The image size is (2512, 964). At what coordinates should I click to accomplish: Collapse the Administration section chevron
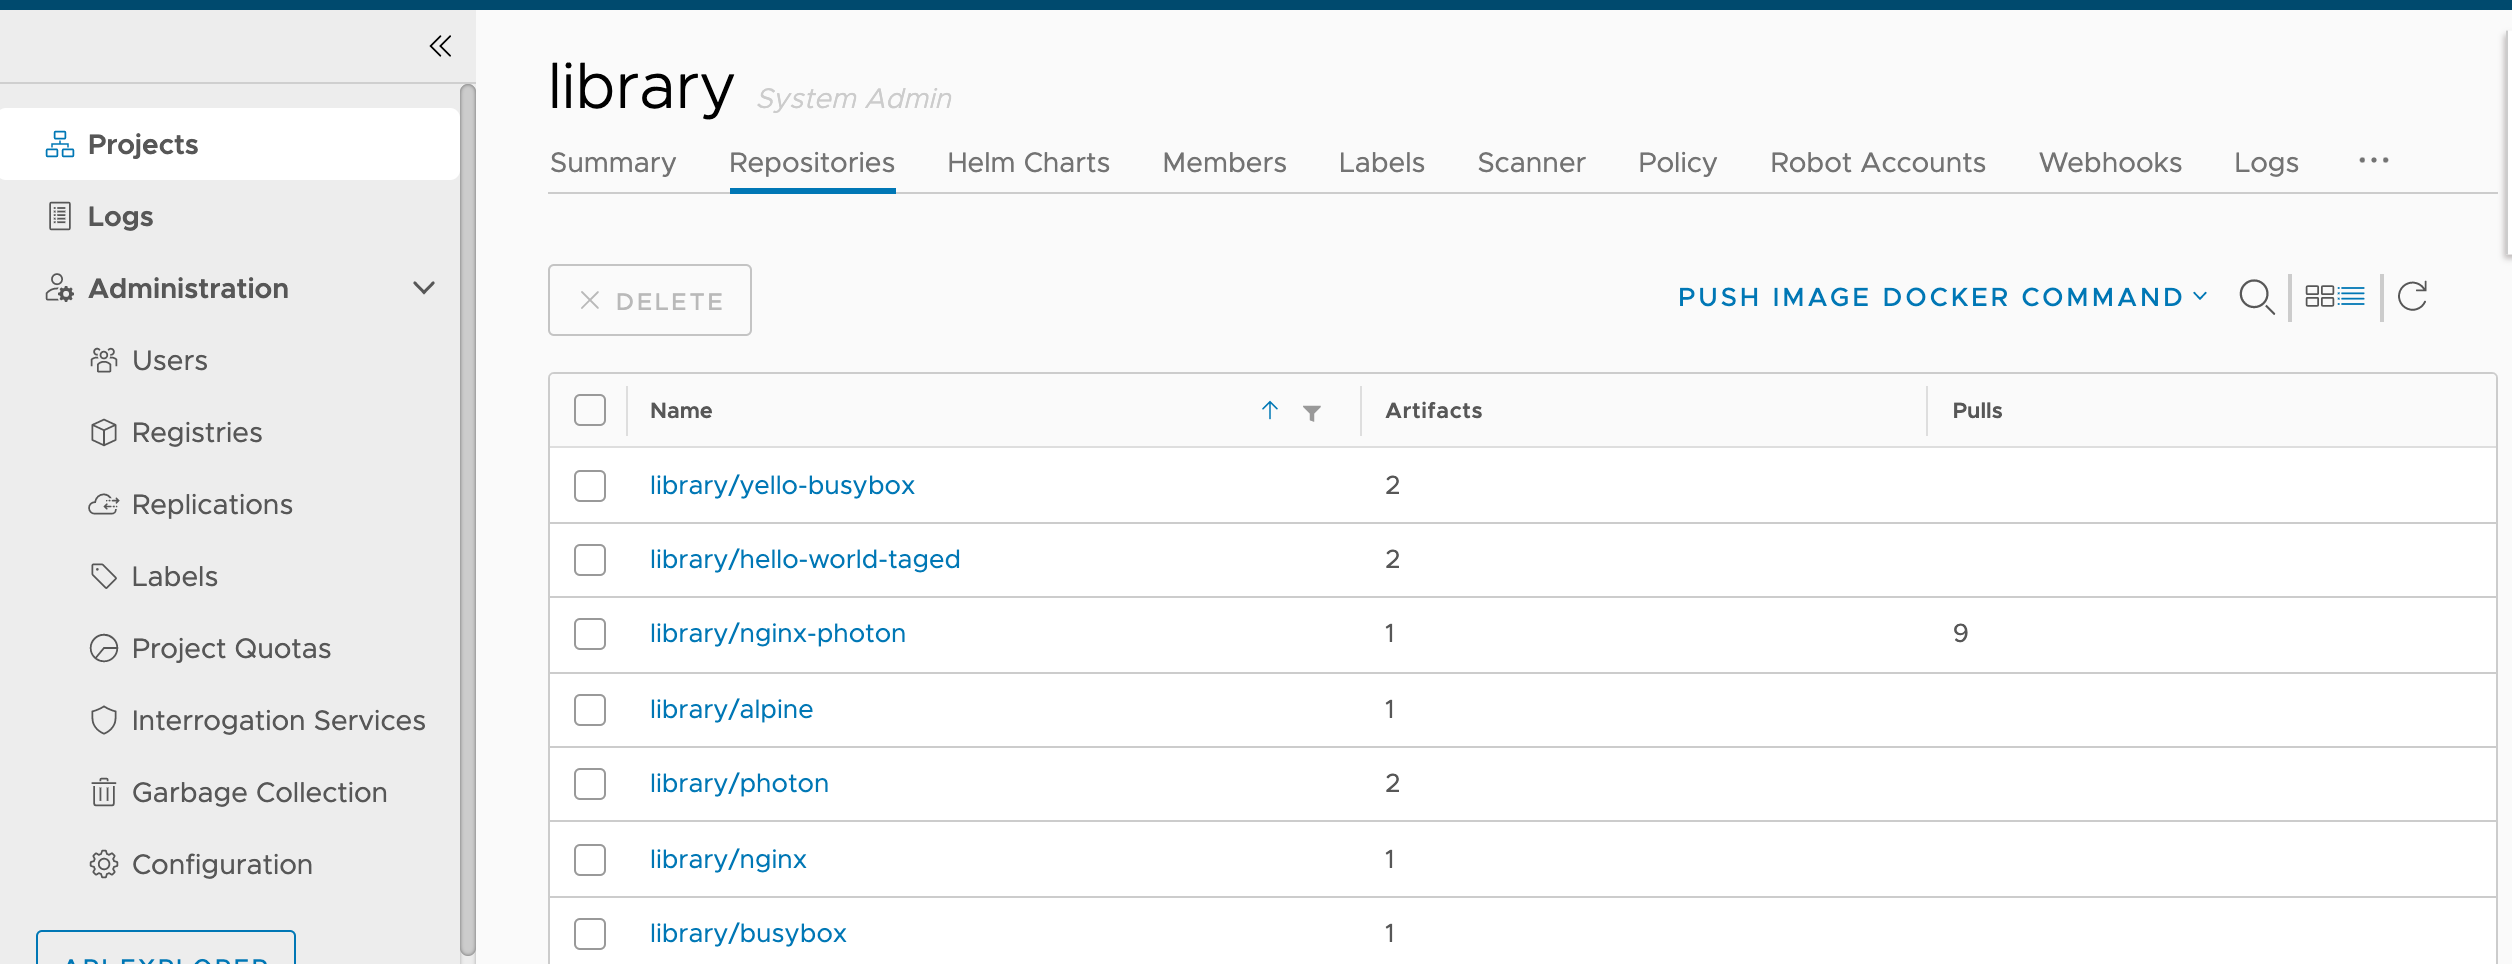(x=424, y=288)
